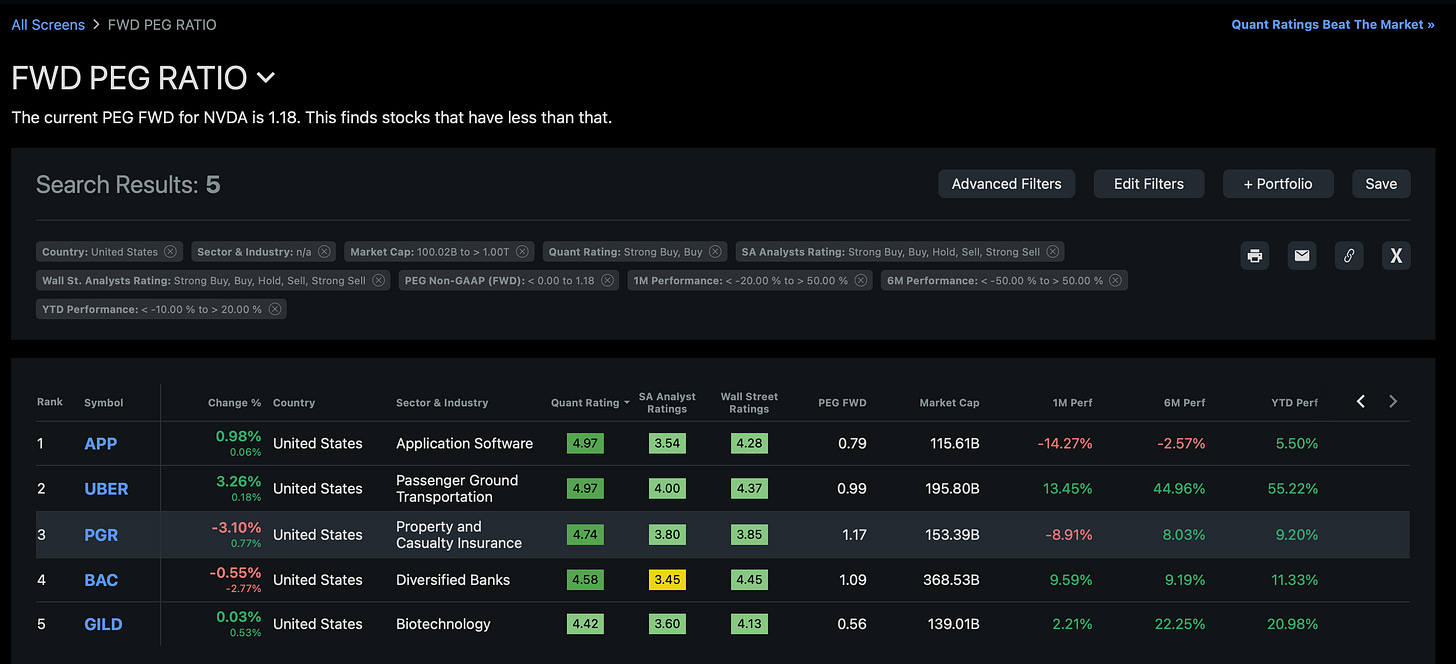Viewport: 1456px width, 664px height.
Task: Remove the PEG Non-GAAP (FWD) filter
Action: click(x=607, y=281)
